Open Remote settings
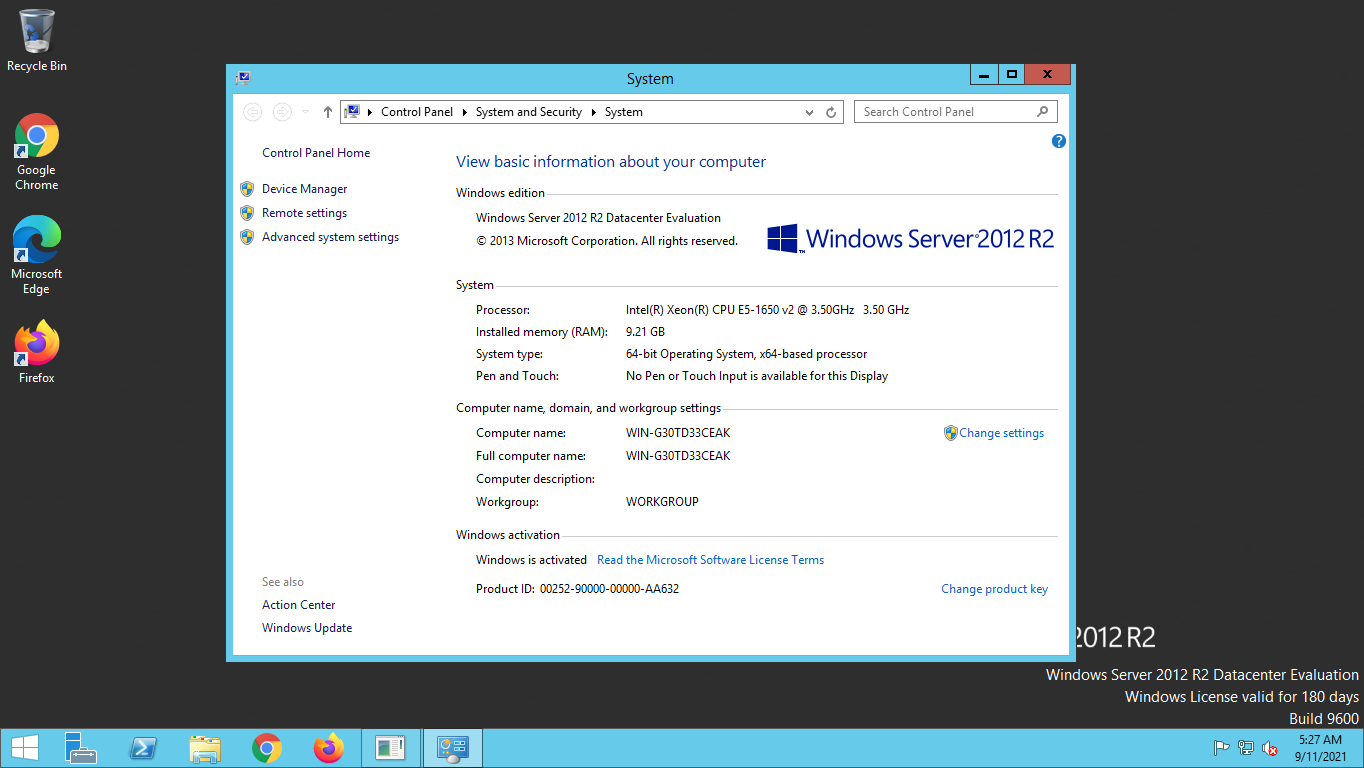This screenshot has width=1364, height=768. click(305, 213)
